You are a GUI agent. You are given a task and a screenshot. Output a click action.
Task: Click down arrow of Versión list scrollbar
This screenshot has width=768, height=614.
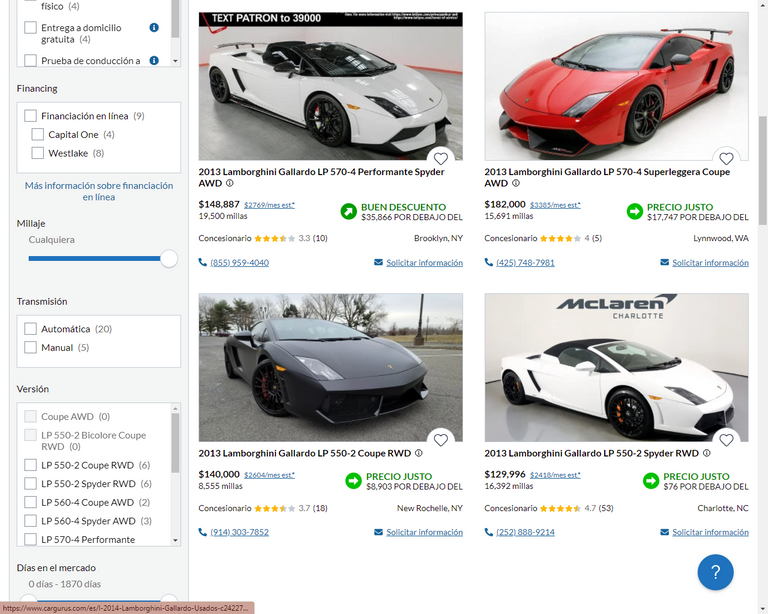pyautogui.click(x=175, y=541)
